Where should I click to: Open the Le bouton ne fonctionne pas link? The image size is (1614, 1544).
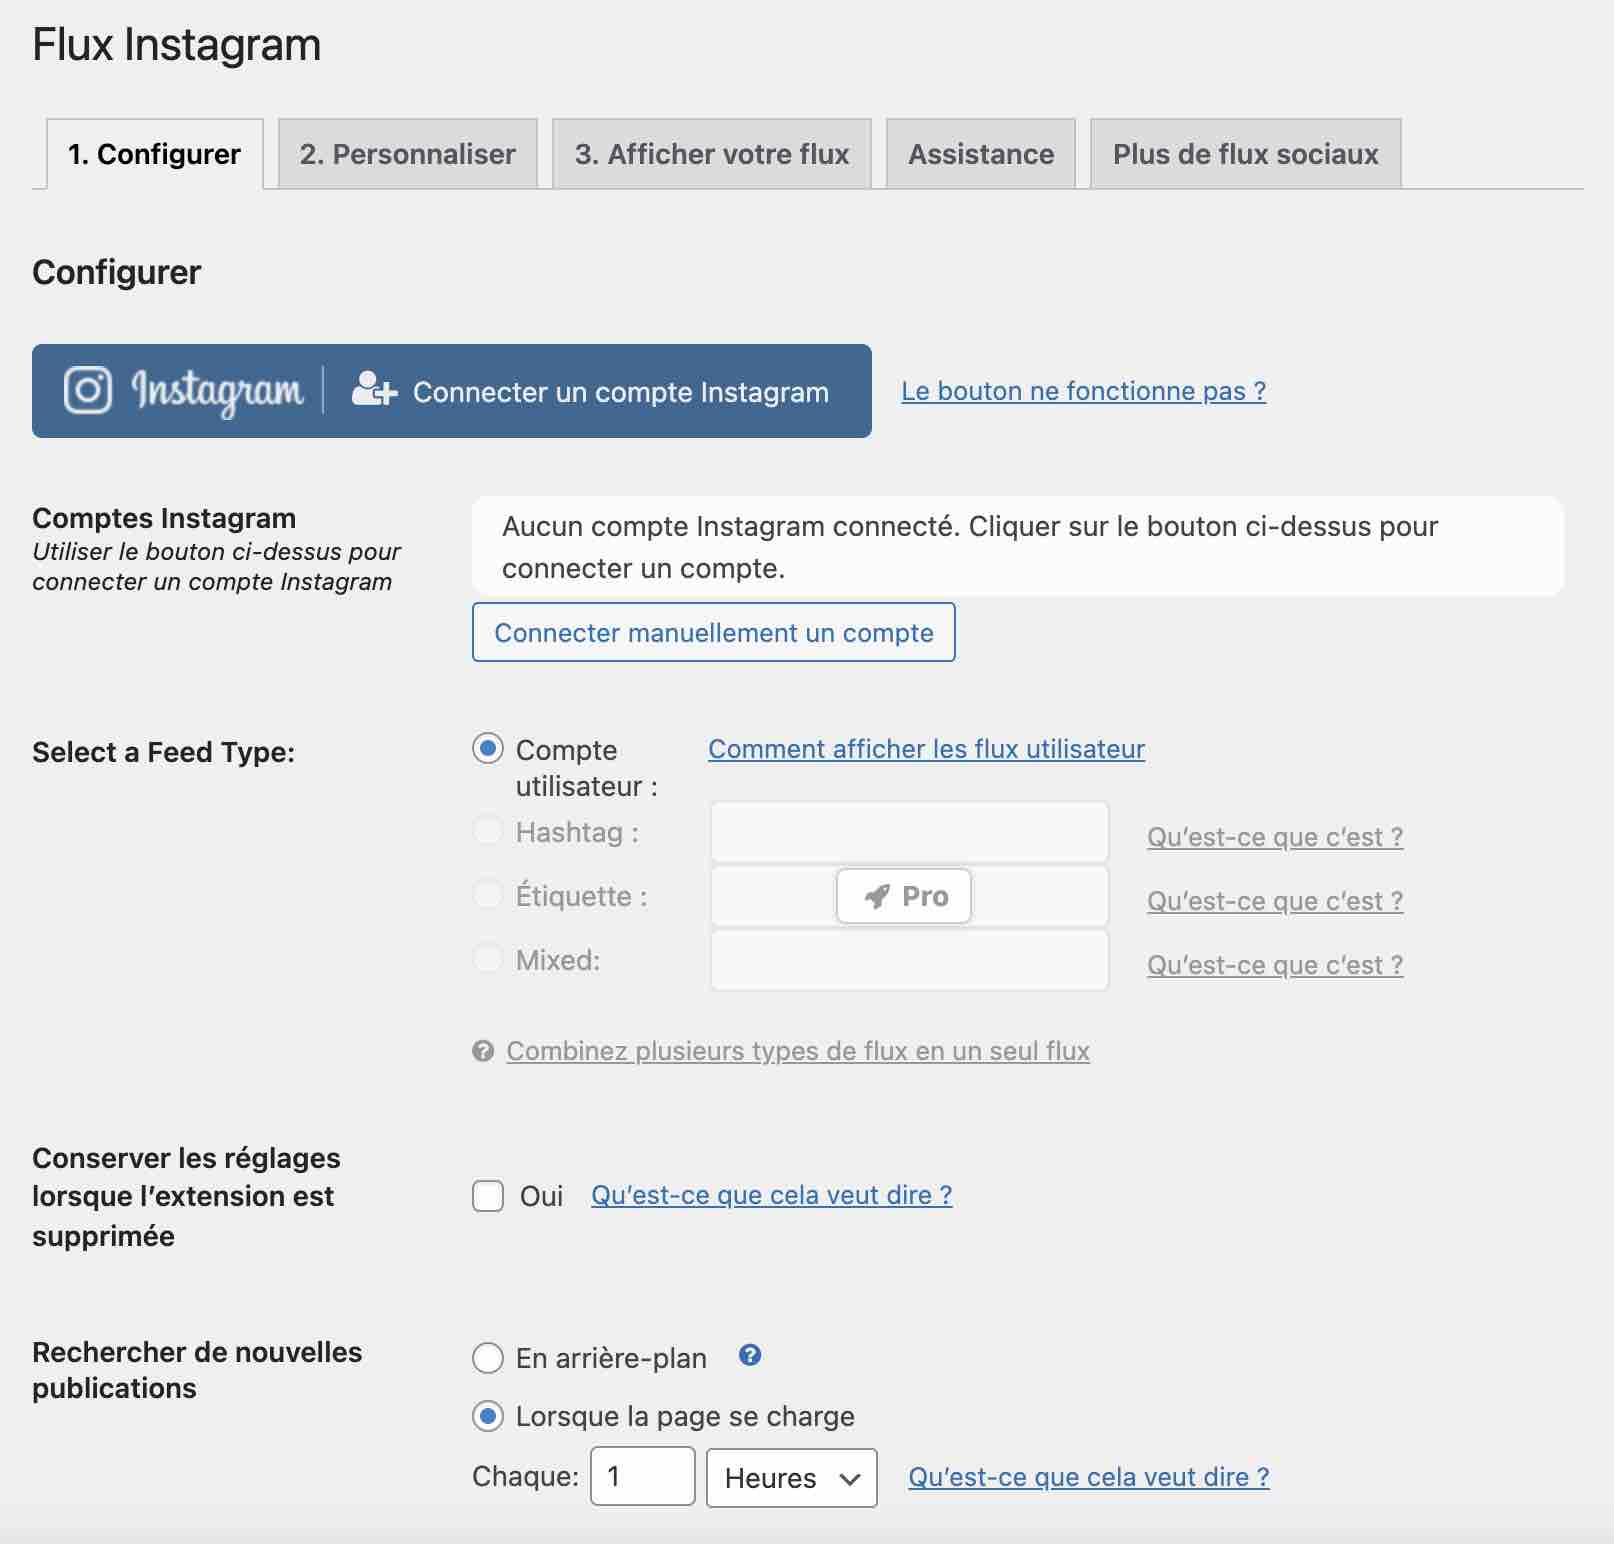point(1083,391)
